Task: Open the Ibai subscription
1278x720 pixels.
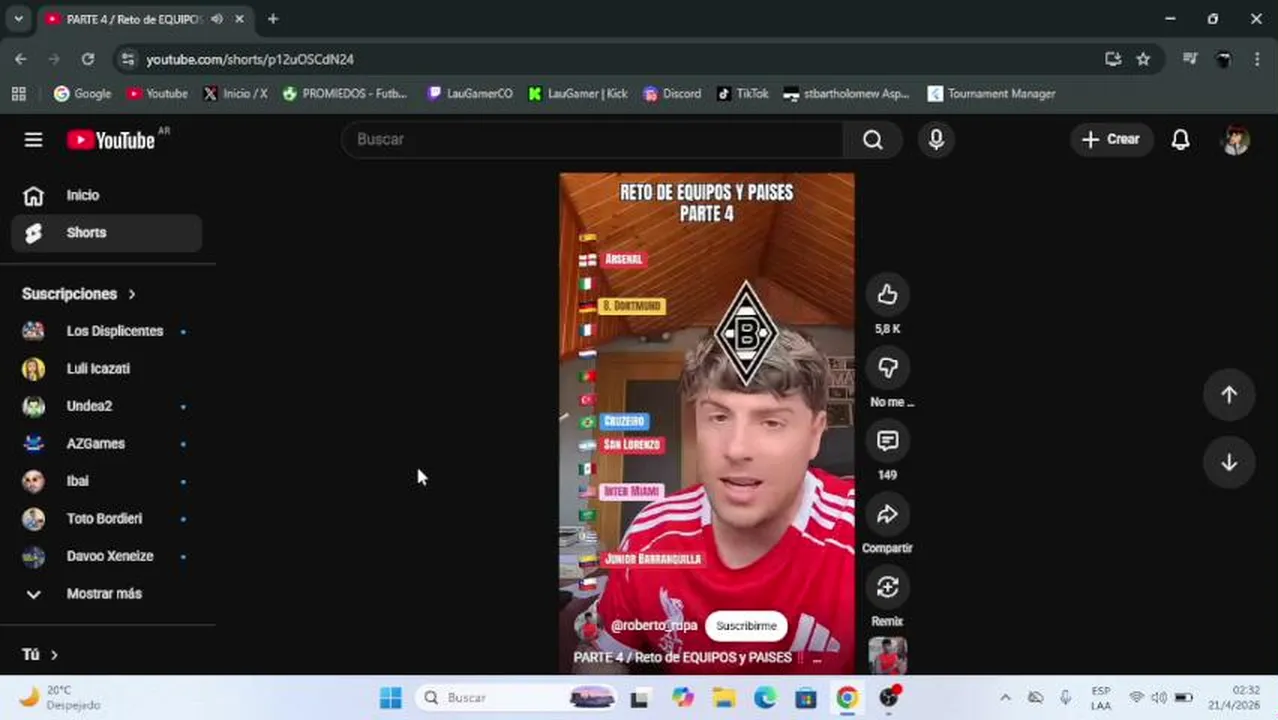Action: [x=107, y=481]
